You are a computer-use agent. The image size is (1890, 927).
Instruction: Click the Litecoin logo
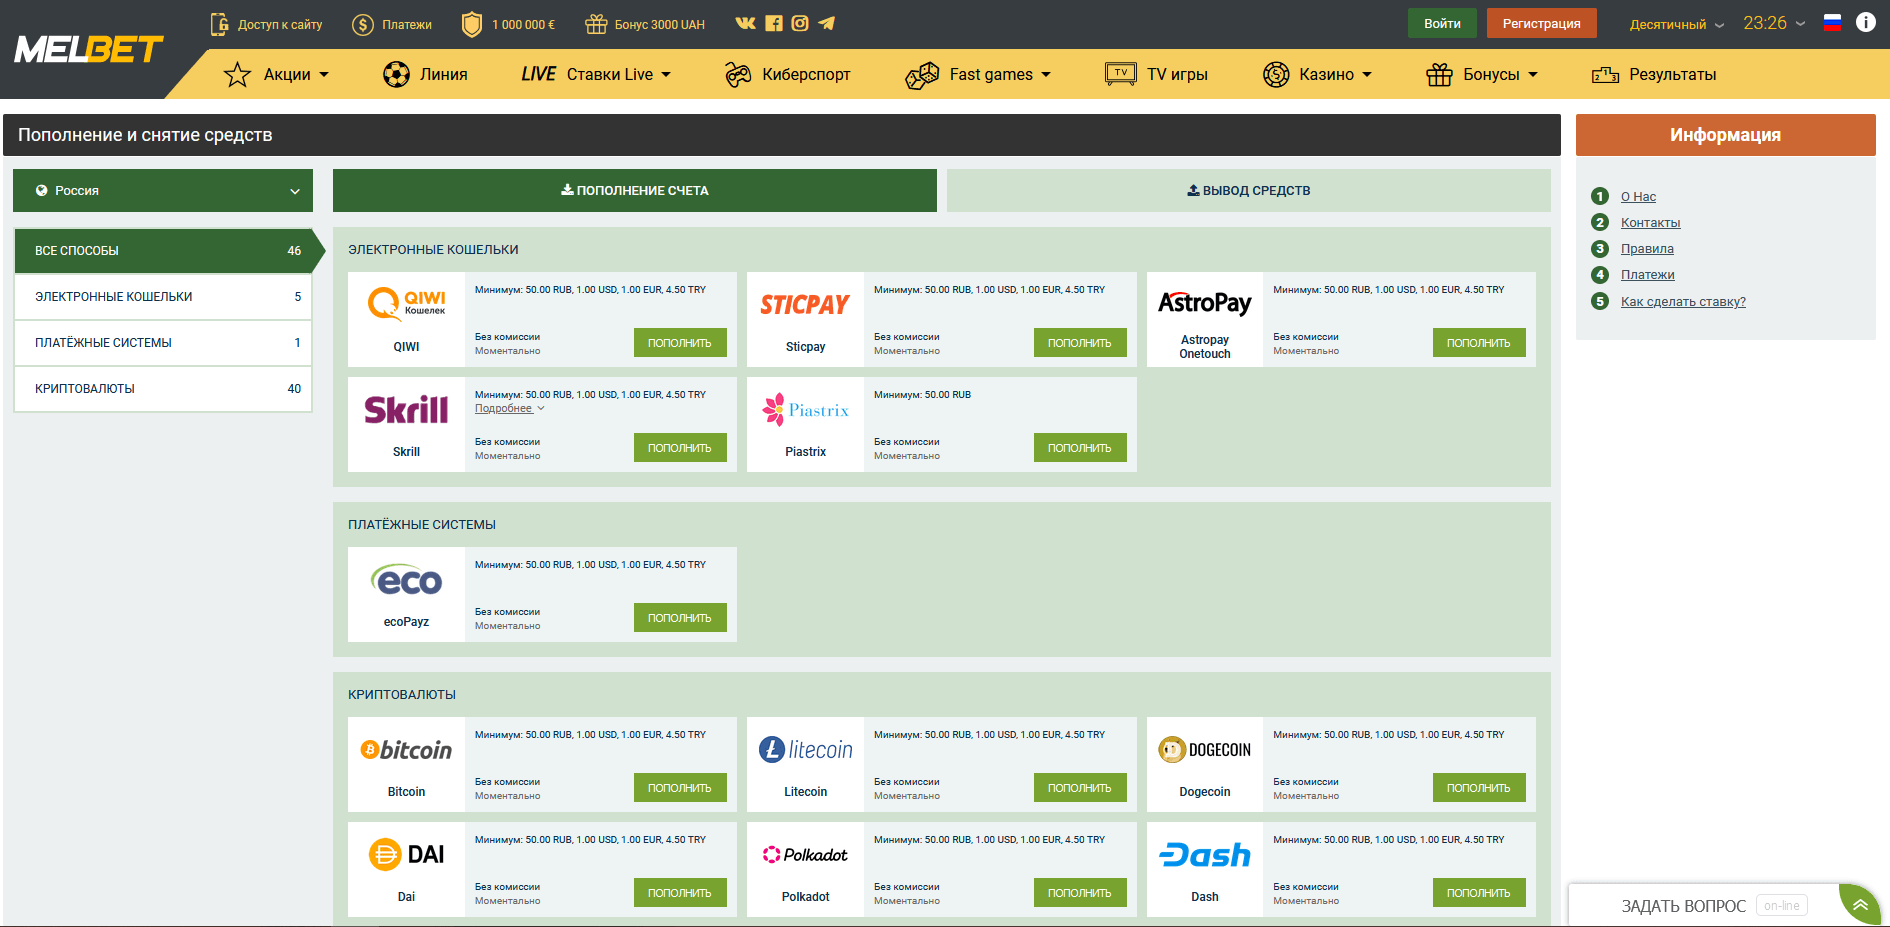[x=805, y=750]
